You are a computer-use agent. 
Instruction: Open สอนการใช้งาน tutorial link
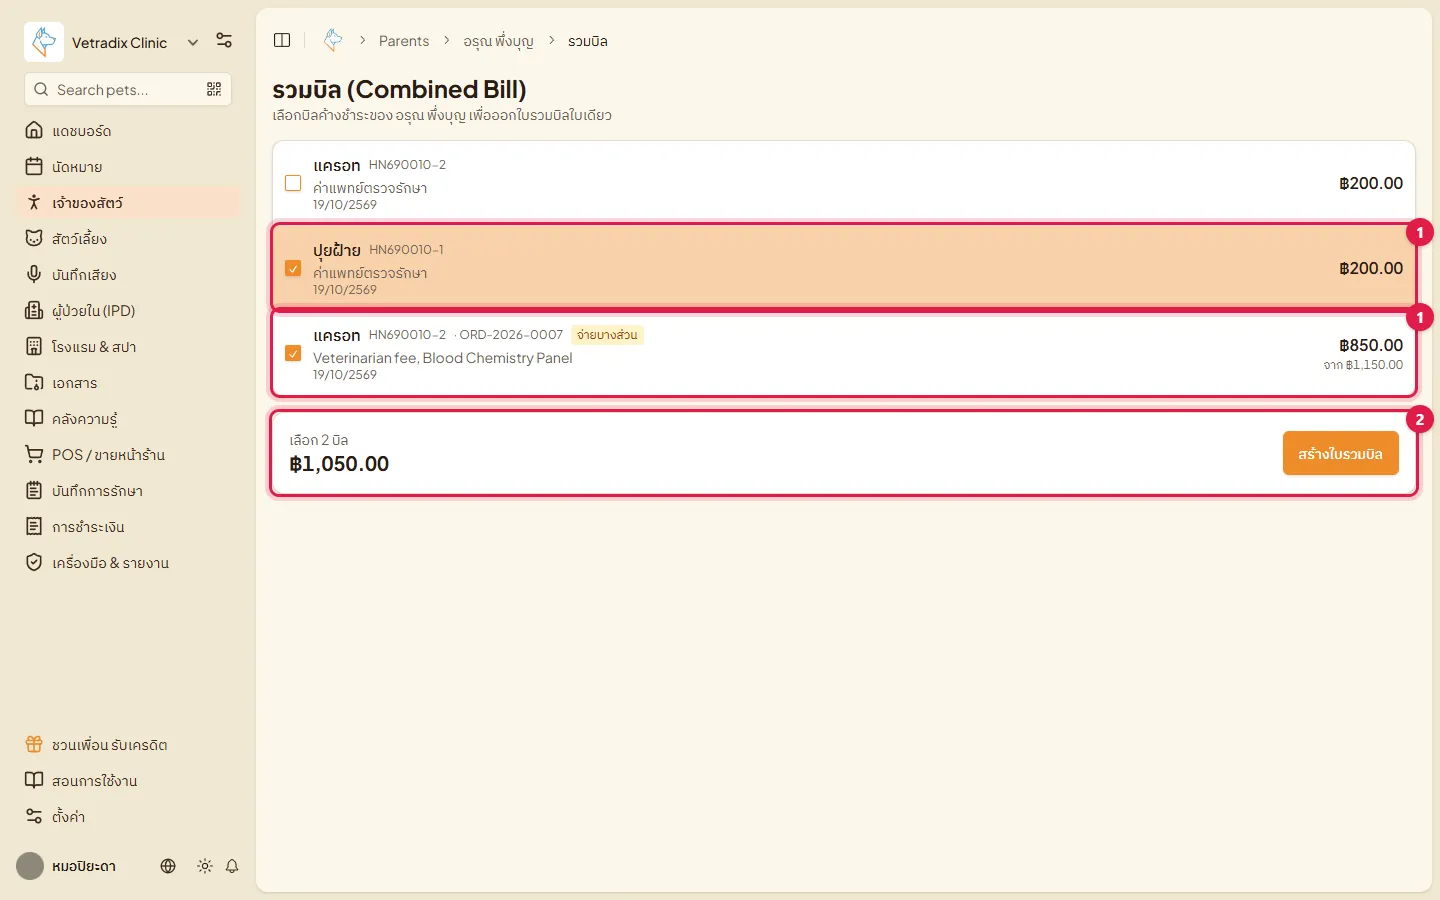point(128,781)
